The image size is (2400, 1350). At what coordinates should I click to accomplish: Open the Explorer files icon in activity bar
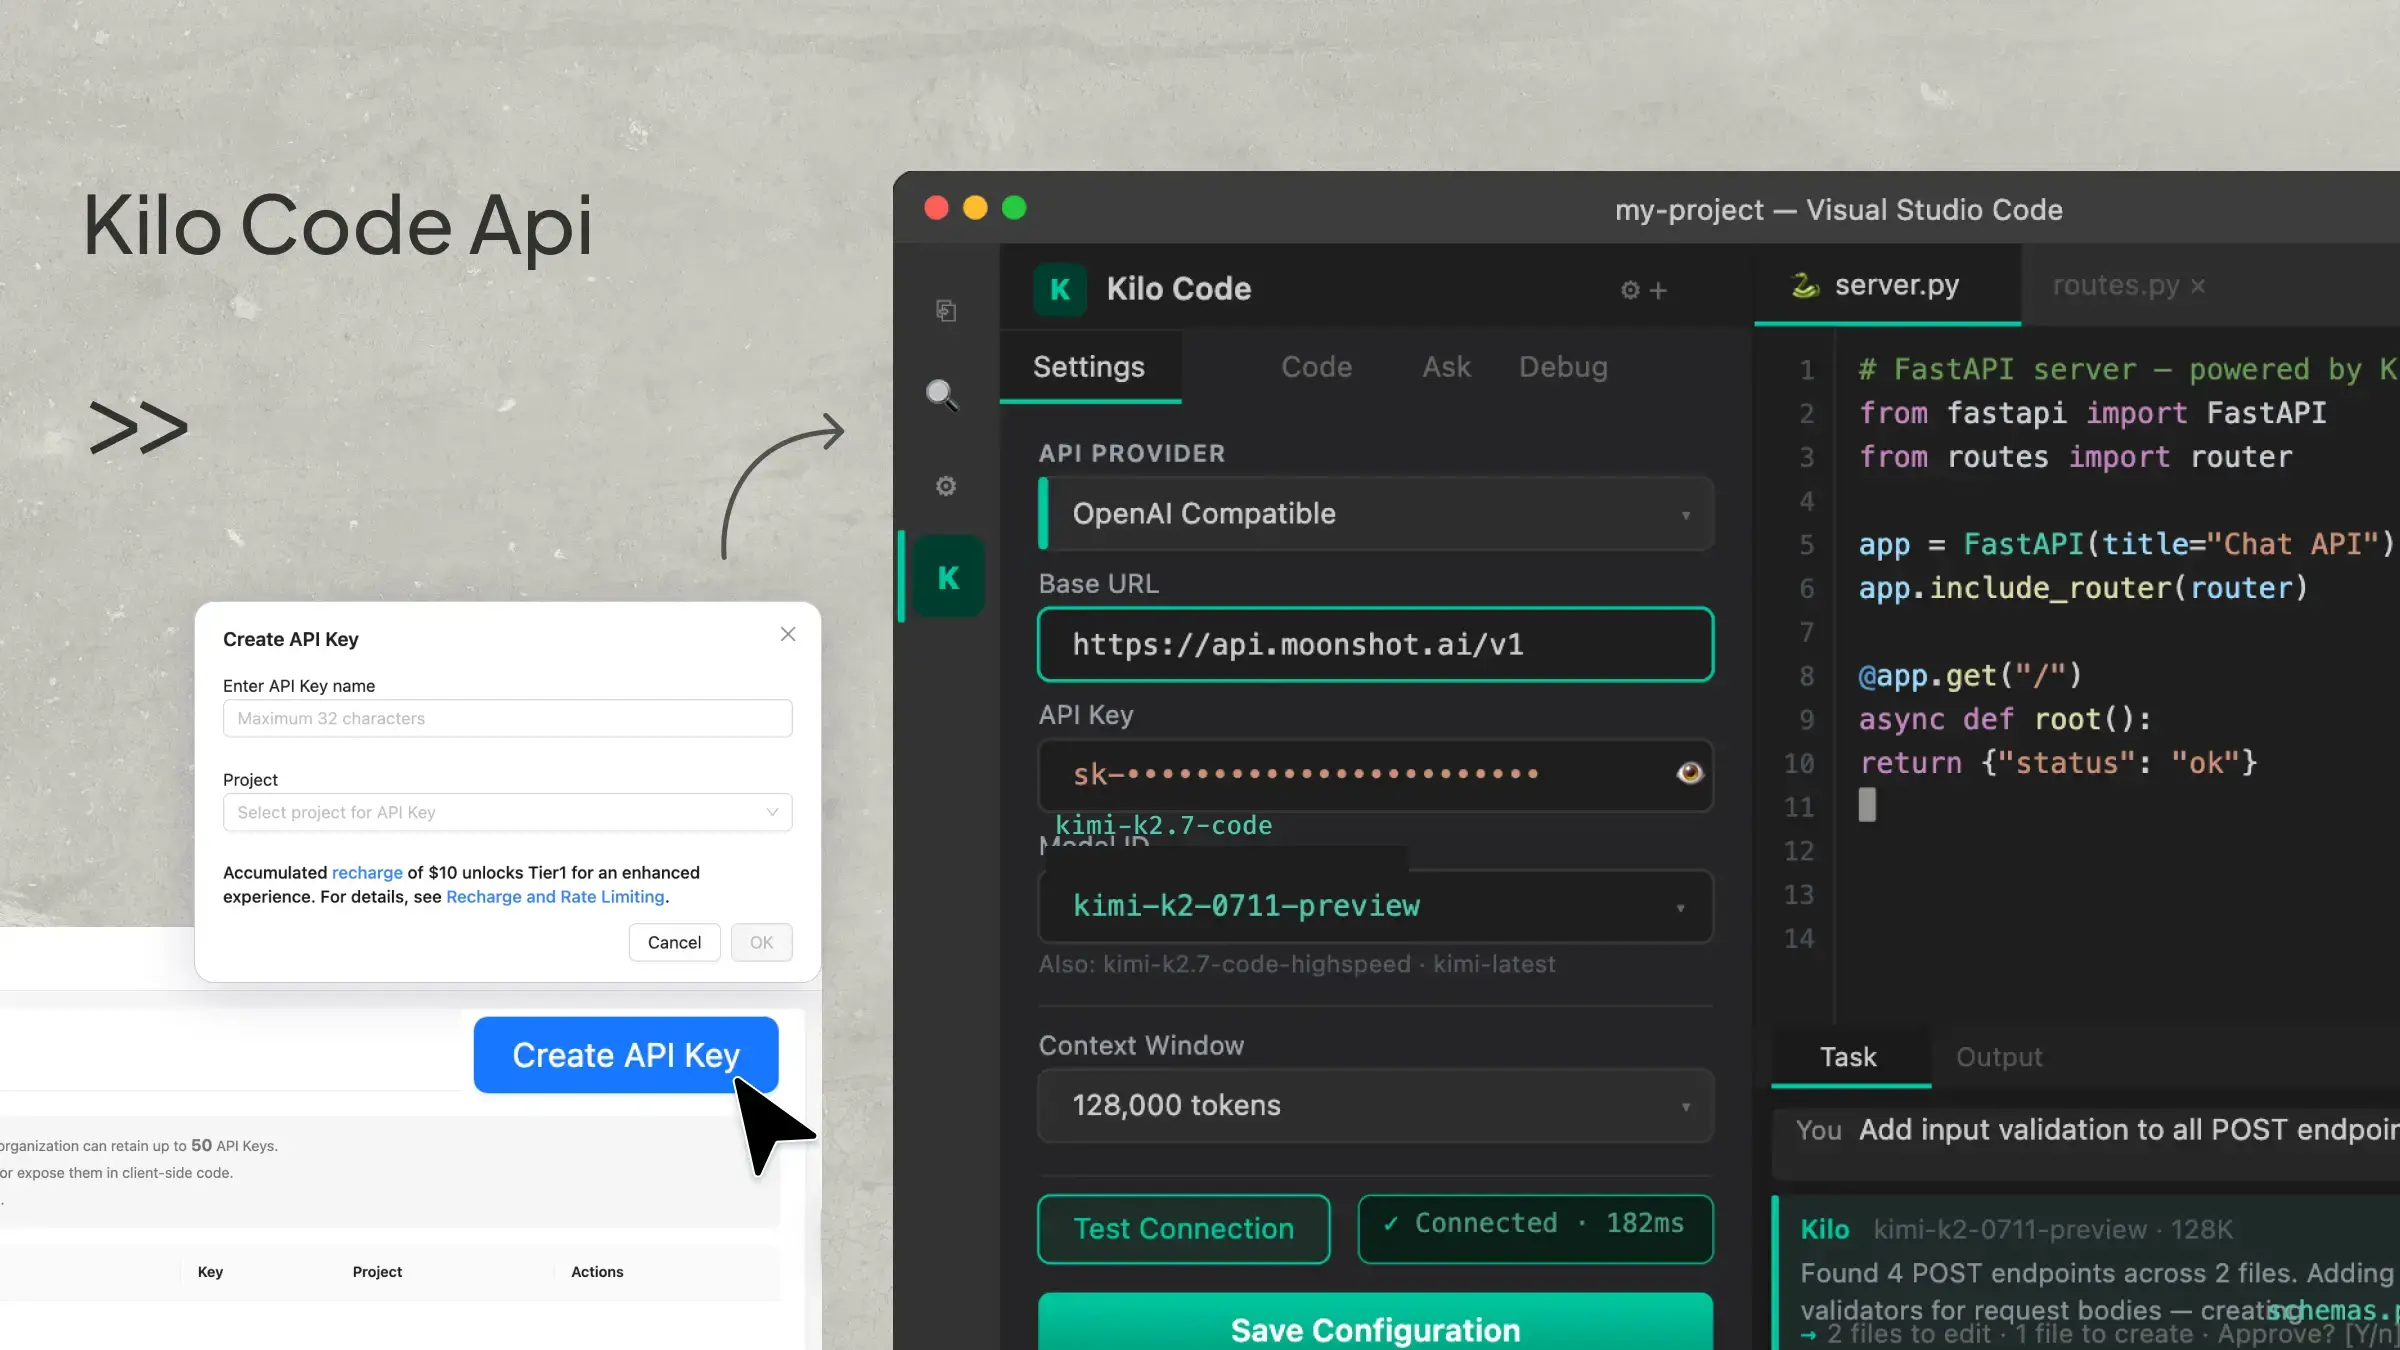pos(946,311)
